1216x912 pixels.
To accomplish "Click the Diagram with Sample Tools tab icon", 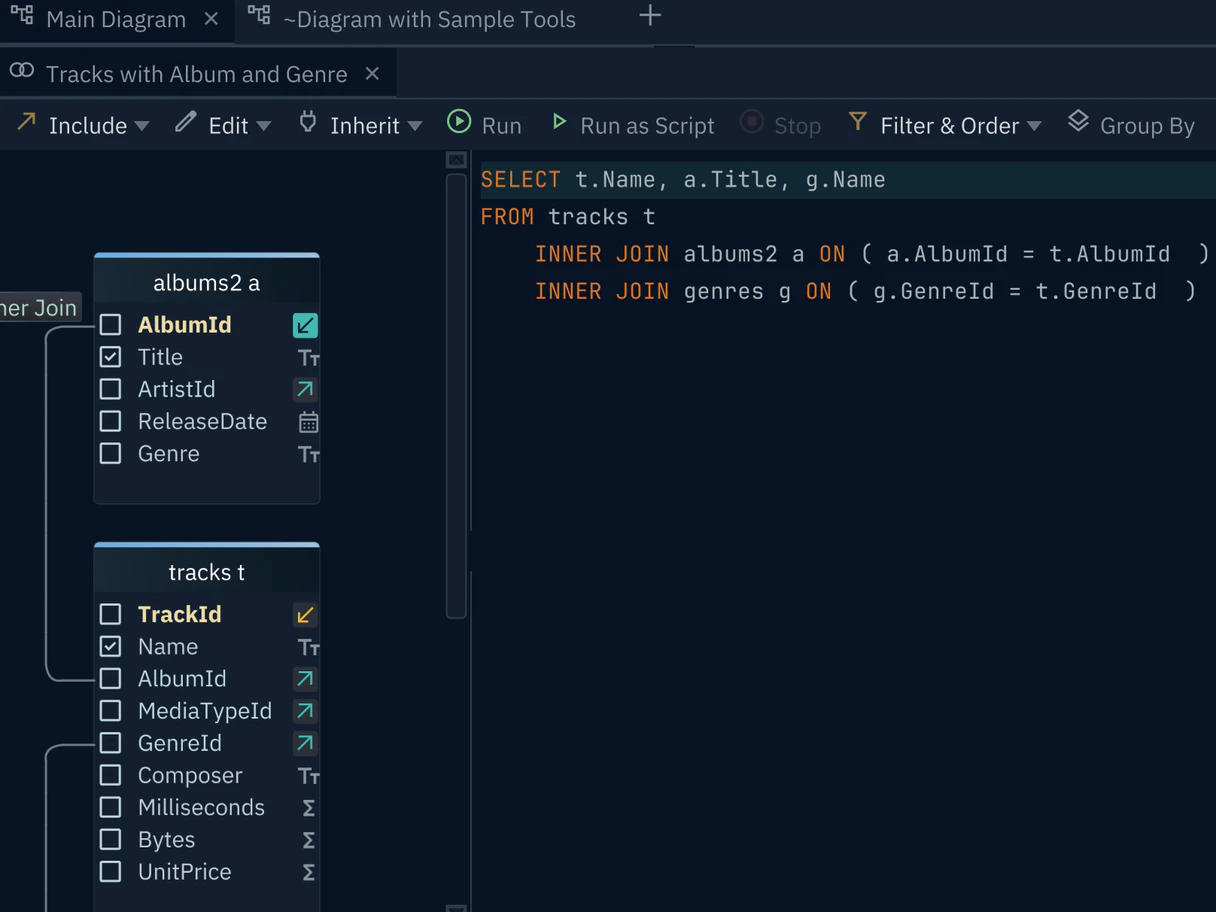I will coord(259,16).
